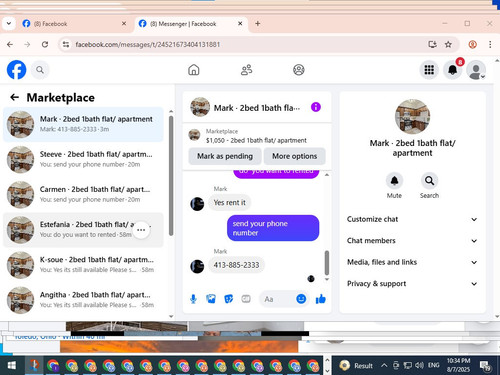Send a thumbs-up like

click(x=321, y=299)
